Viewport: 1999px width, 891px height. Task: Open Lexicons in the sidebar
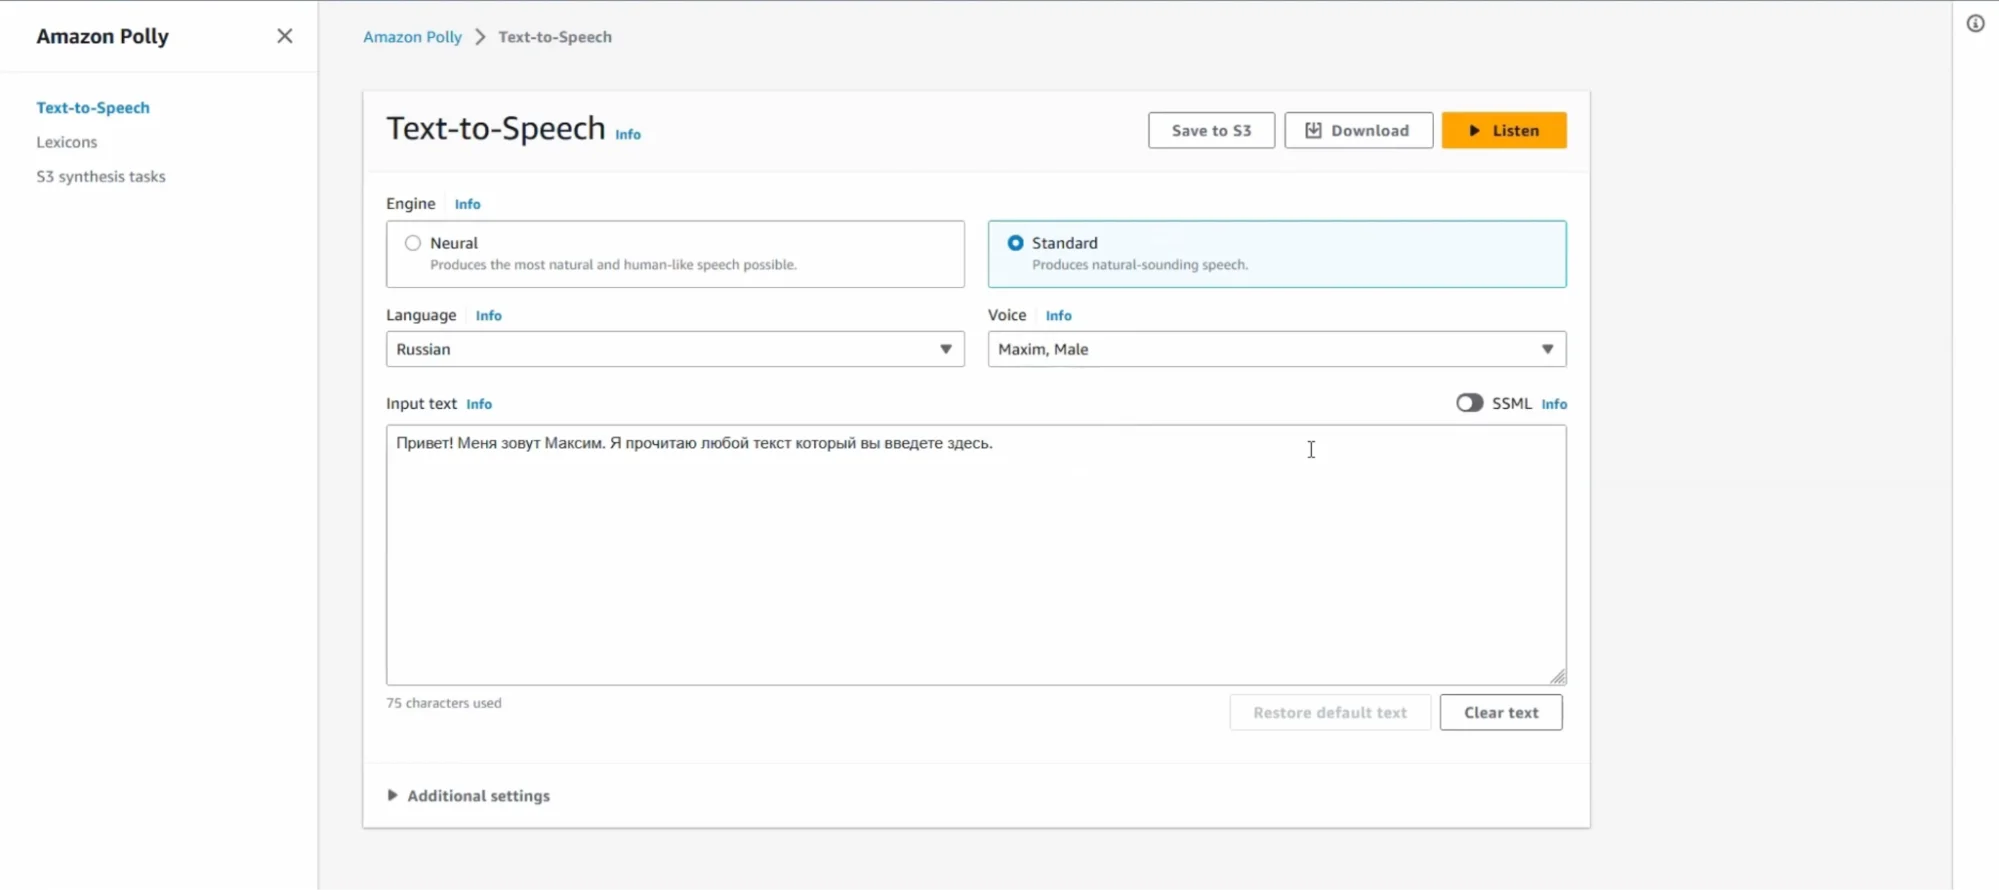(67, 142)
